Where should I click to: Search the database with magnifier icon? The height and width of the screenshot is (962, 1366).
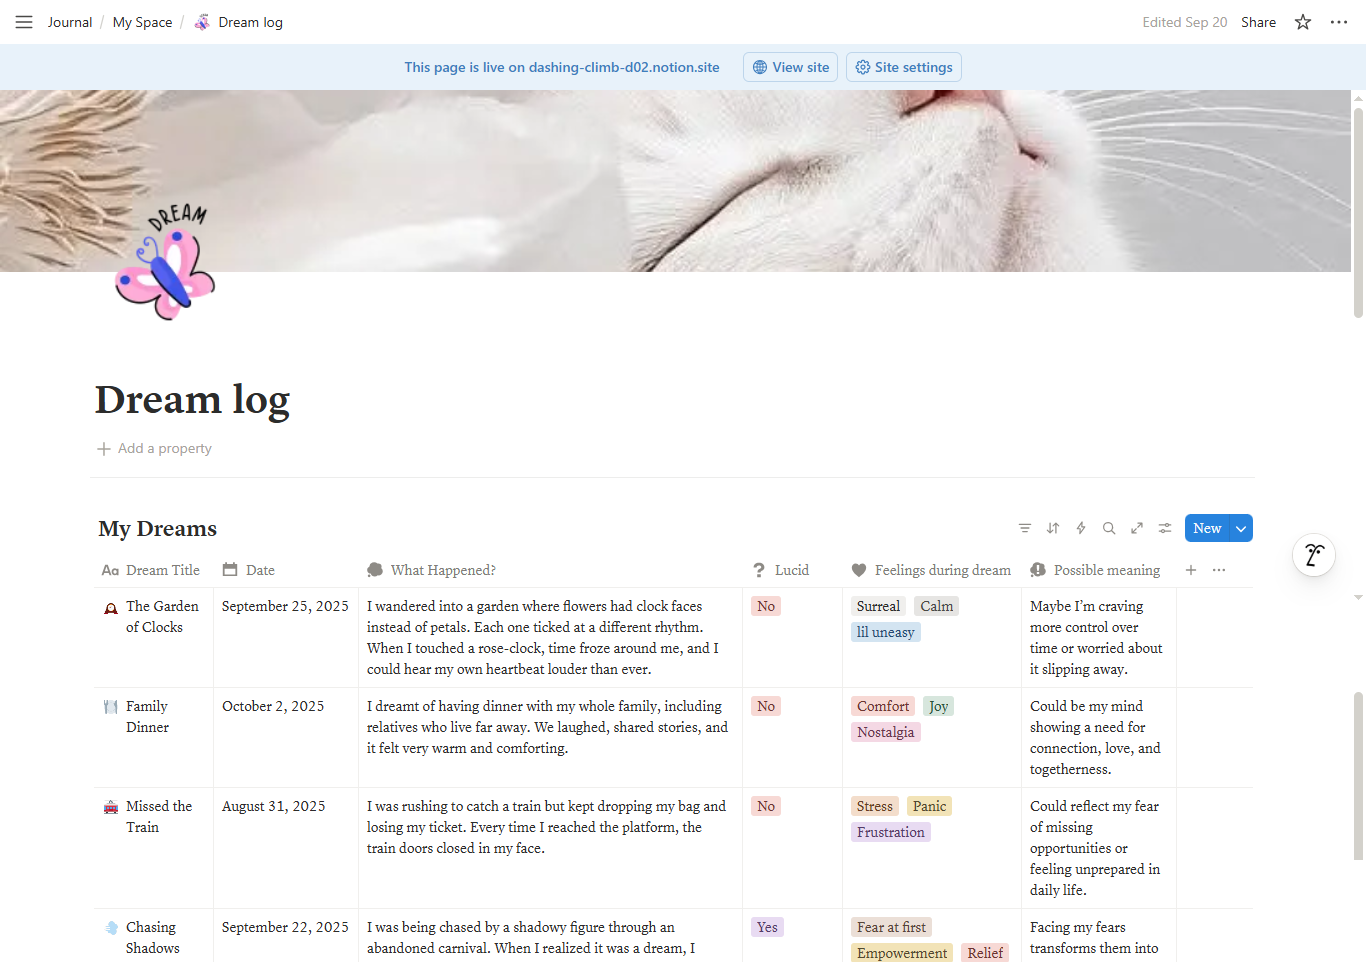point(1109,528)
